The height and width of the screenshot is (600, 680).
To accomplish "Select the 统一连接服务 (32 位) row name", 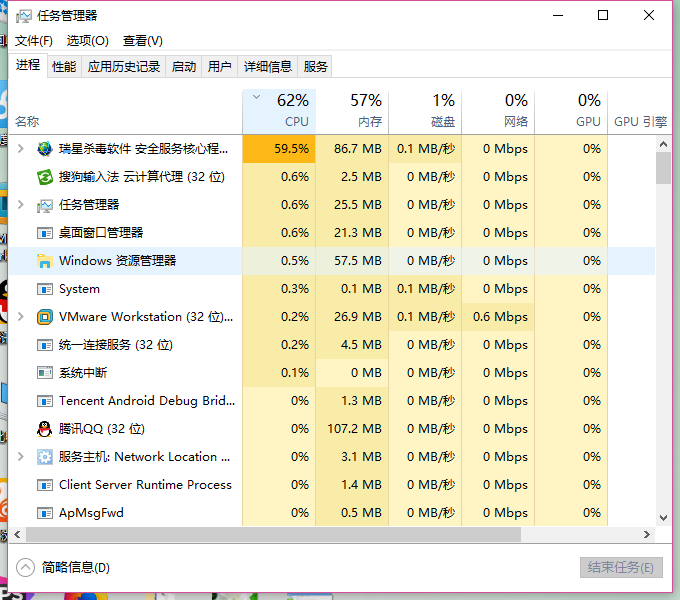I will coord(116,345).
